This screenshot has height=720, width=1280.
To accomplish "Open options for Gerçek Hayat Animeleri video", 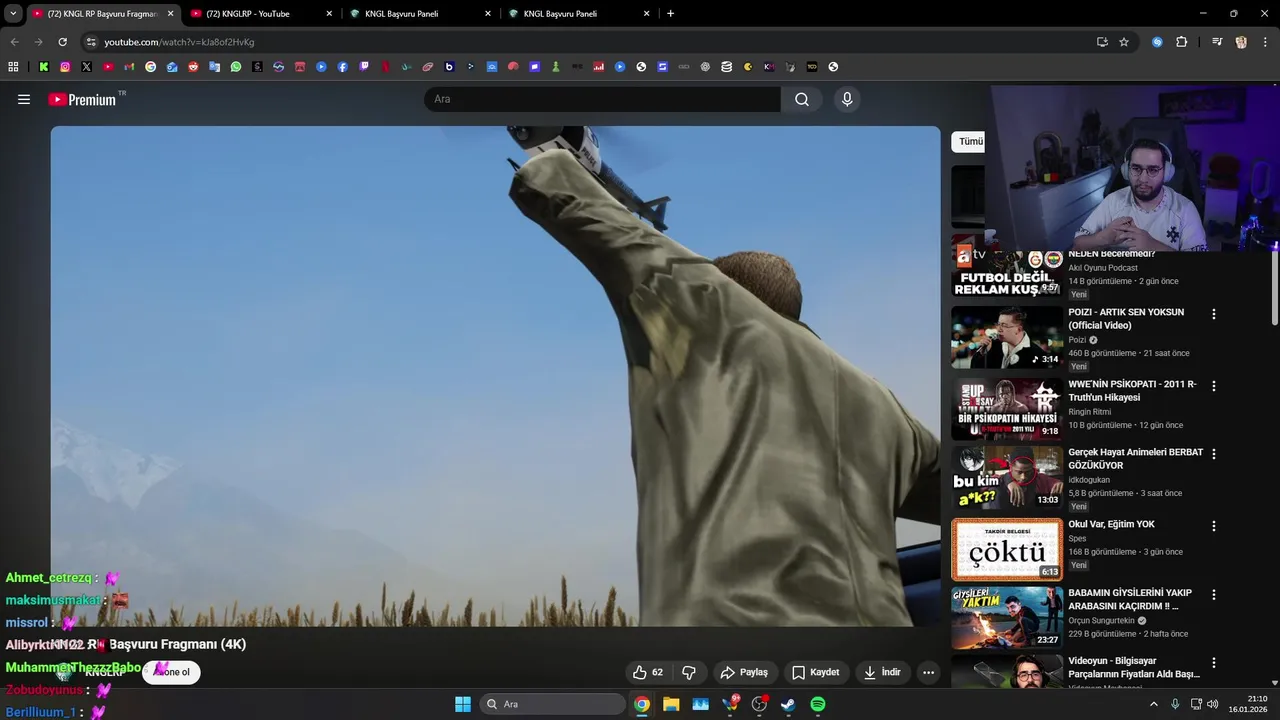I will (x=1214, y=454).
